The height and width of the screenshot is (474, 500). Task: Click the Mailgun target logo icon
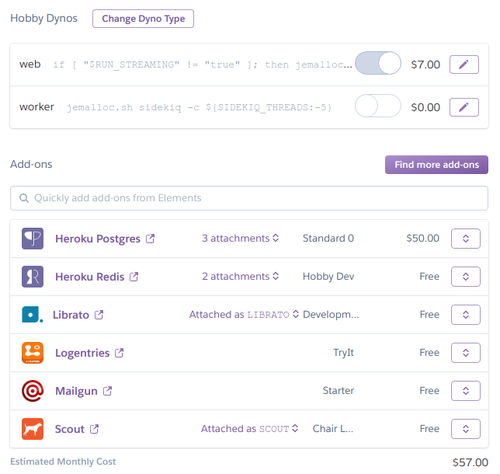[x=32, y=391]
